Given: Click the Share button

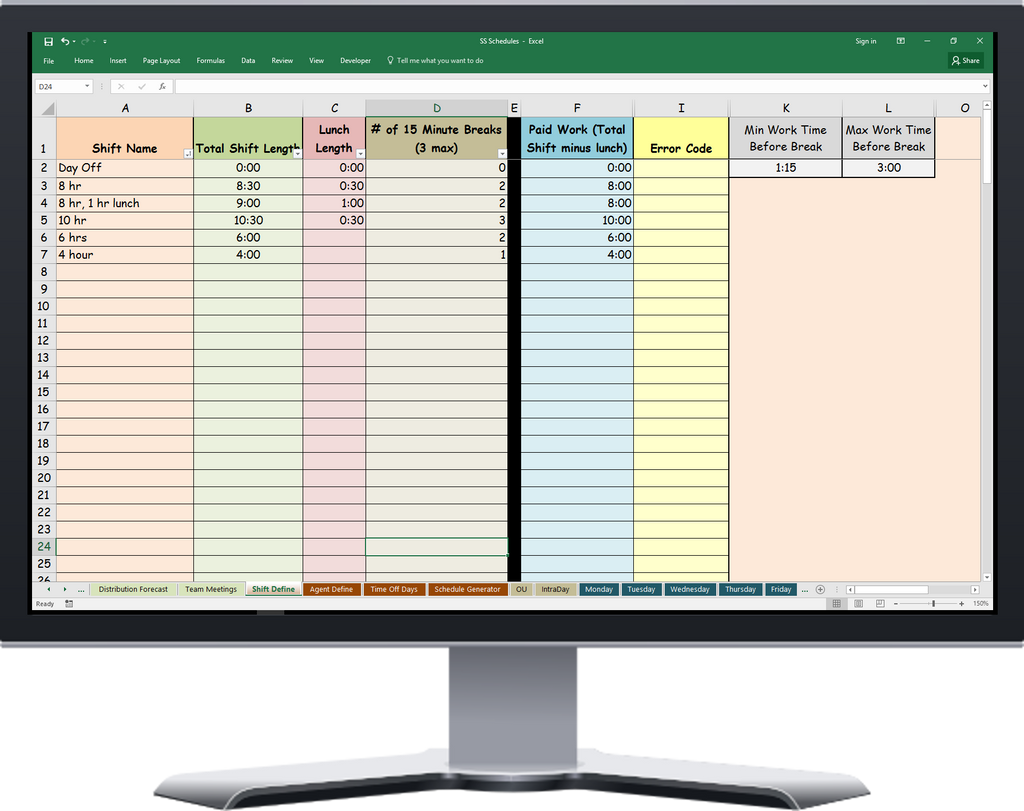Looking at the screenshot, I should tap(965, 60).
